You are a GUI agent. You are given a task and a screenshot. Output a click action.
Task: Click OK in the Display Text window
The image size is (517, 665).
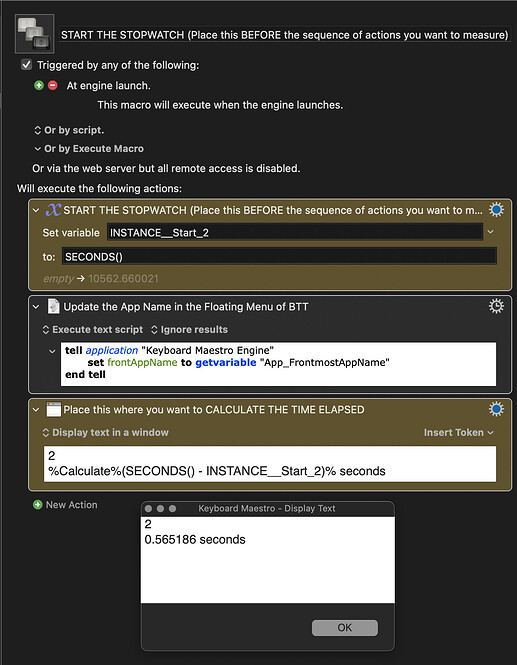(x=344, y=628)
